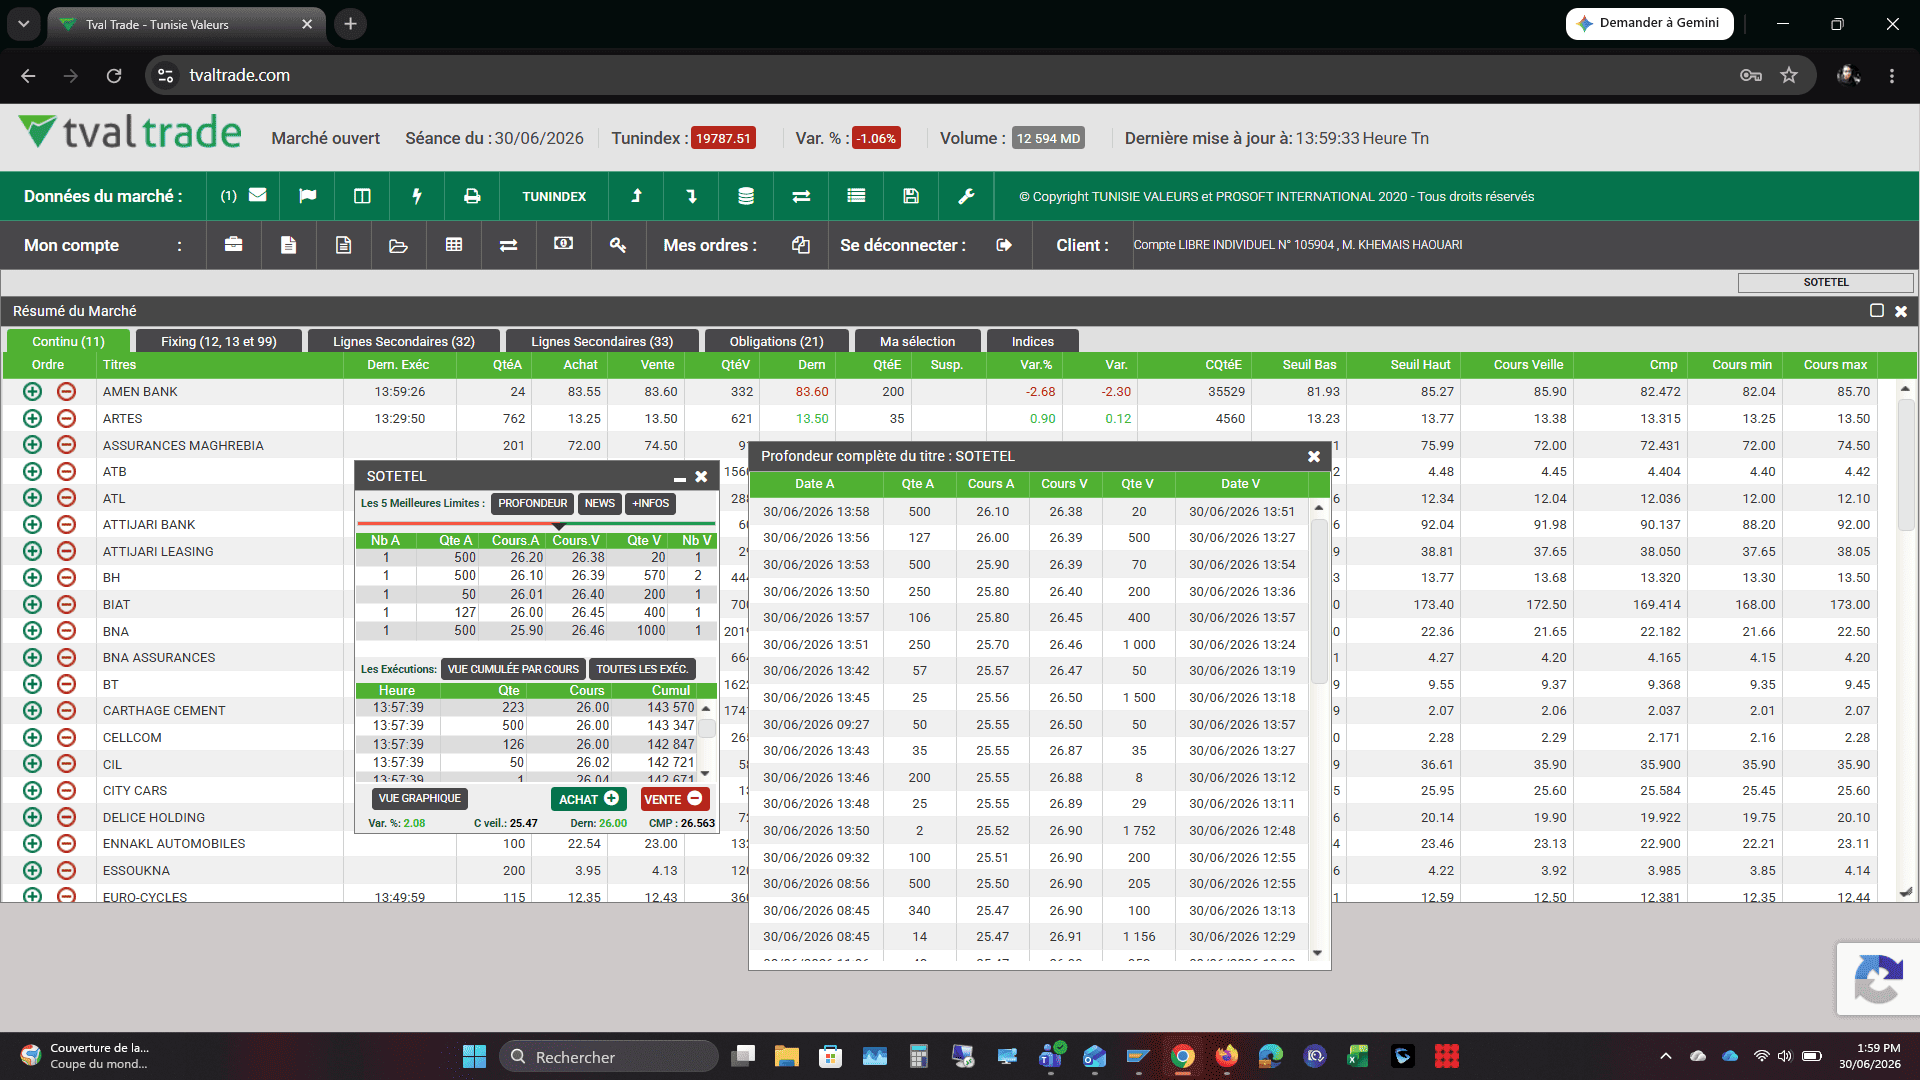Open the messages envelope icon in market toolbar
The image size is (1920, 1080).
pyautogui.click(x=258, y=196)
